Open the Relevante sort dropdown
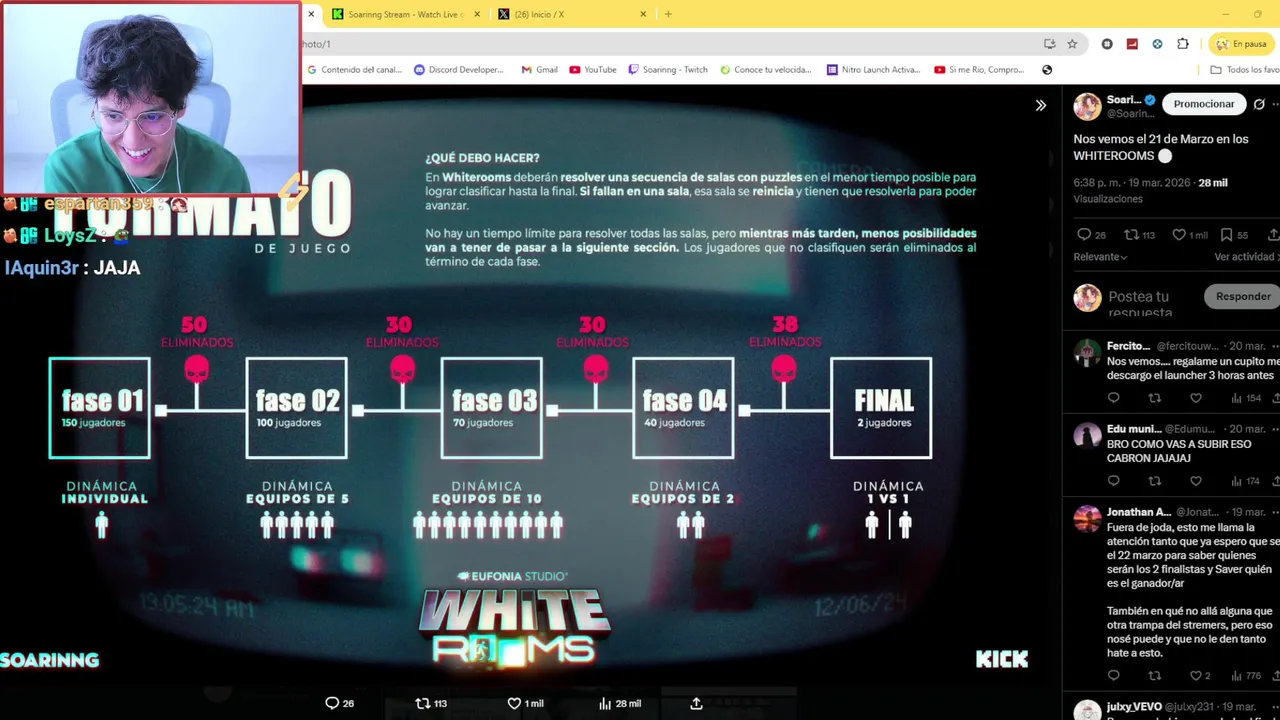1280x720 pixels. (x=1100, y=257)
